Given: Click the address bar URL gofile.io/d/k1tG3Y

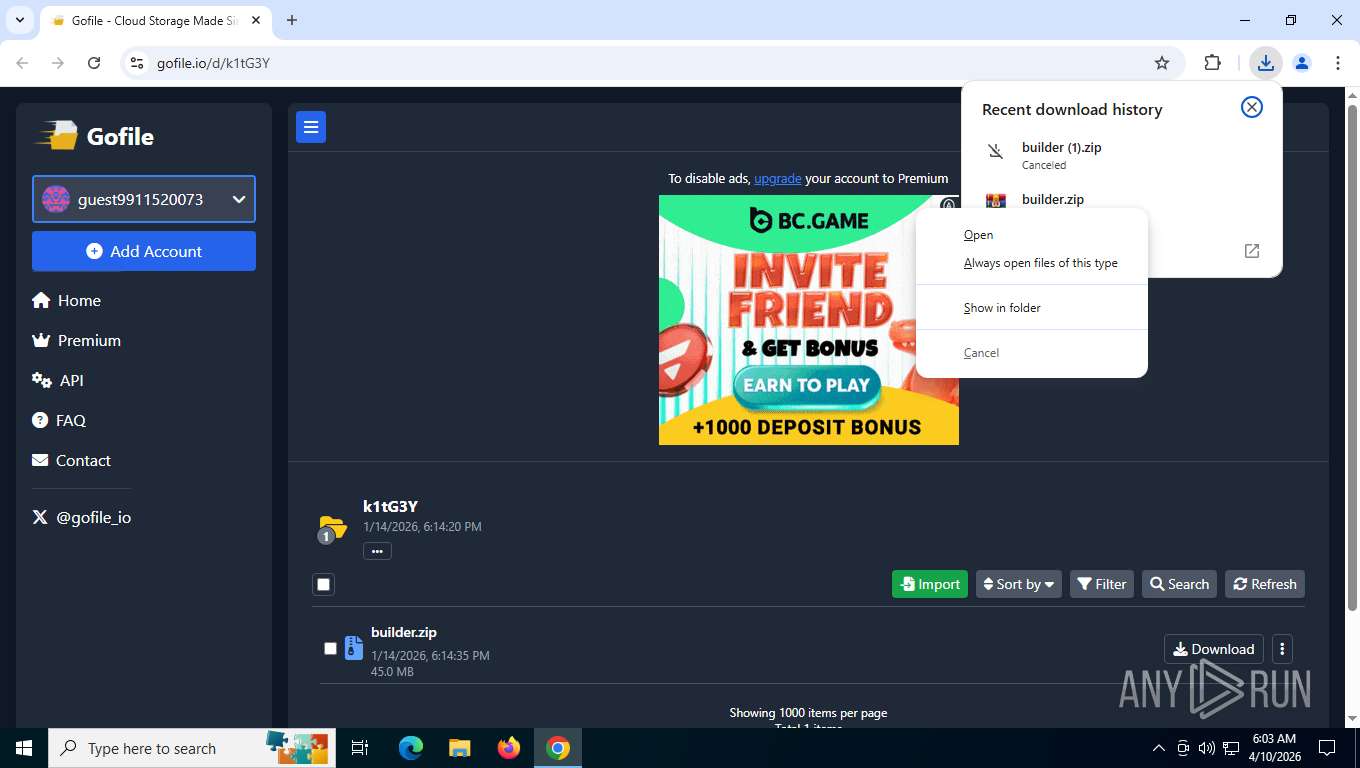Looking at the screenshot, I should (213, 63).
